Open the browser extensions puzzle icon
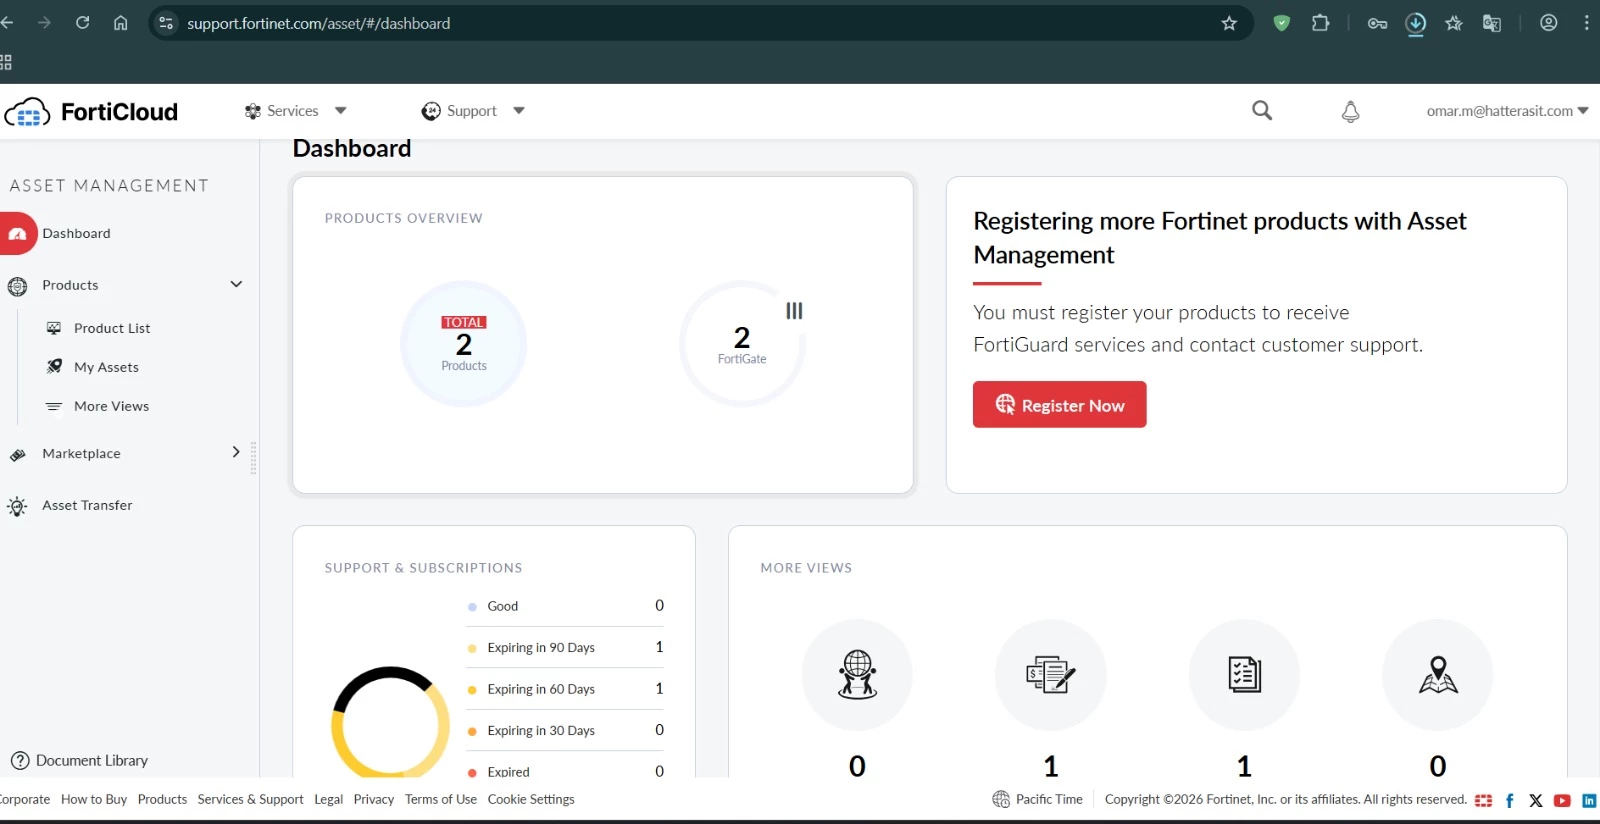The width and height of the screenshot is (1600, 824). click(x=1320, y=23)
